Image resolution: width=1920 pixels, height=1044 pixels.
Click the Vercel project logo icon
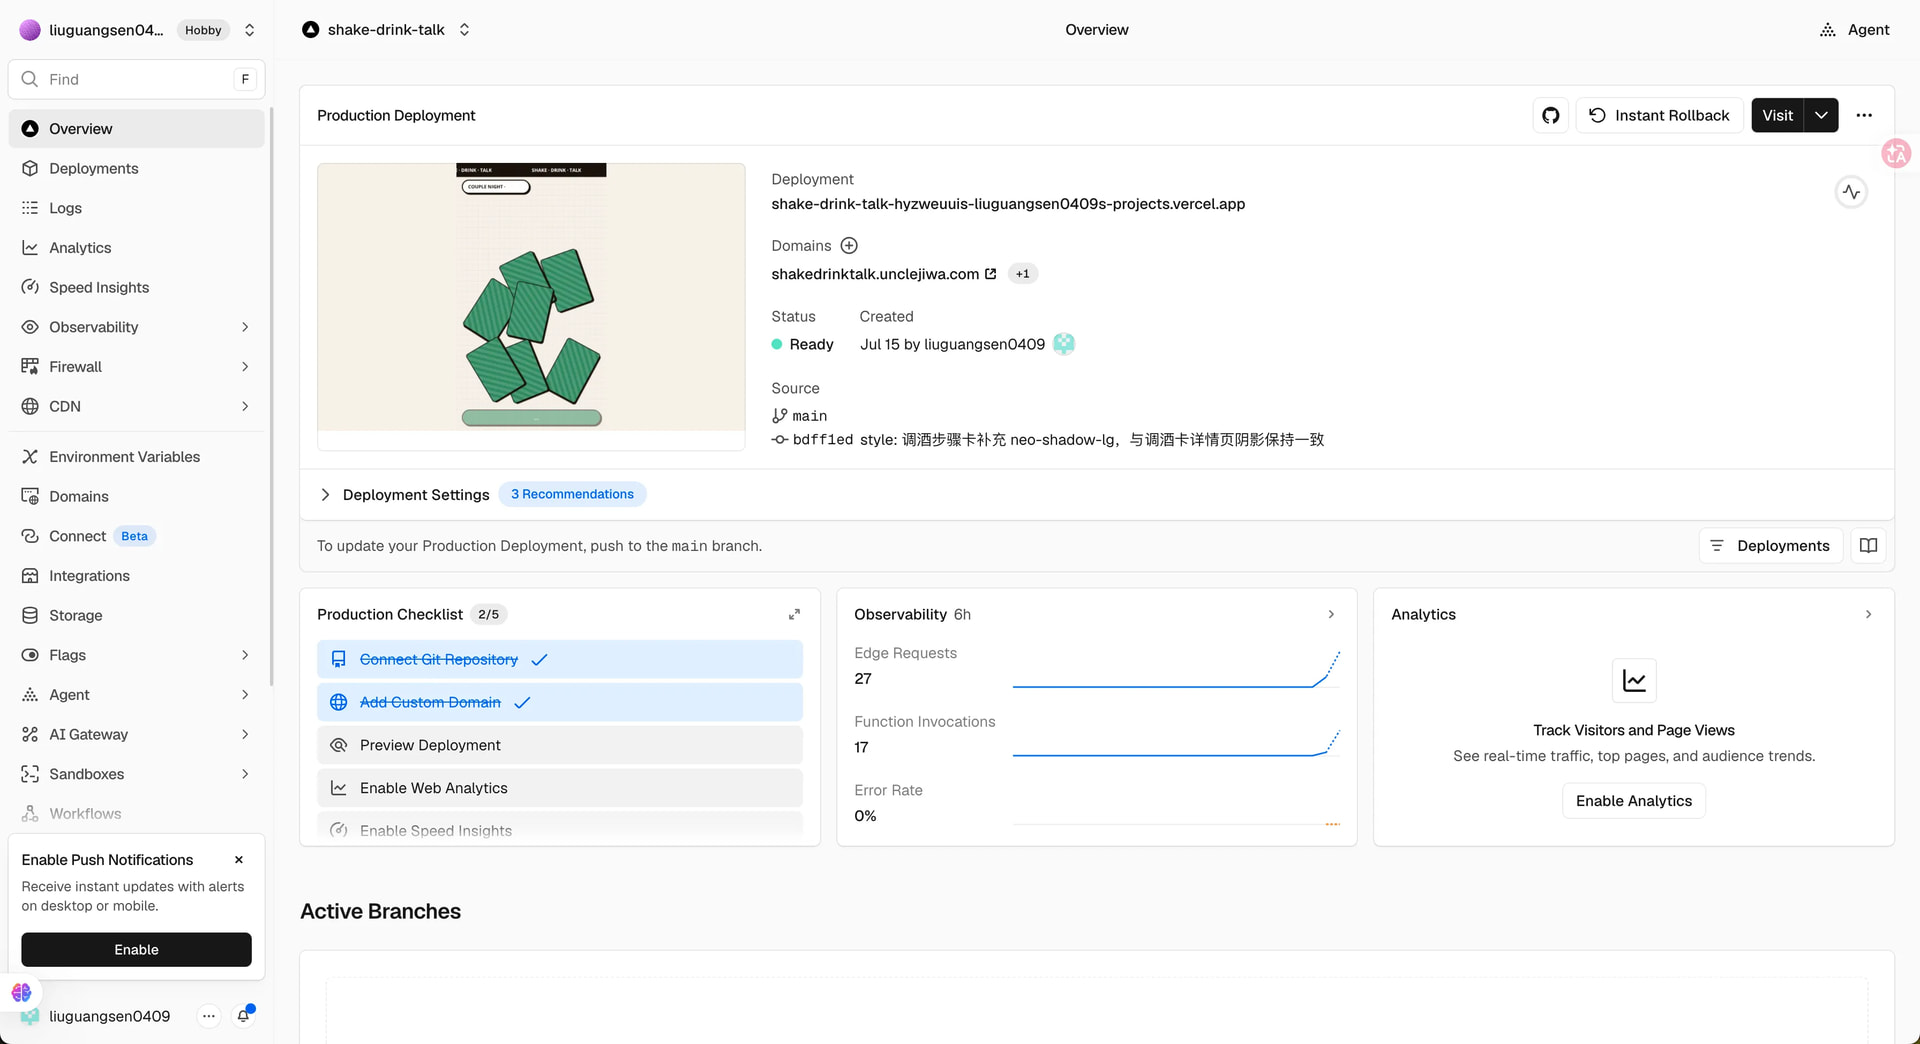click(311, 30)
